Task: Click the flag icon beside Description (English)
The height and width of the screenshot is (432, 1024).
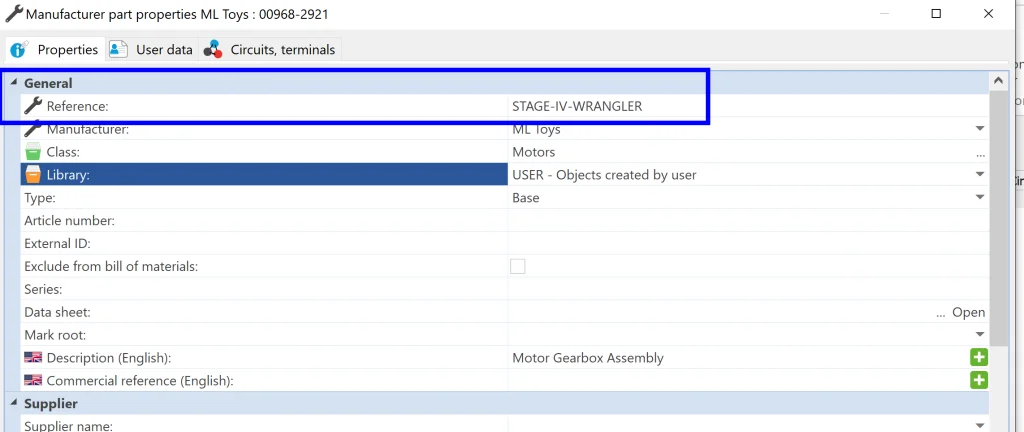Action: coord(33,358)
